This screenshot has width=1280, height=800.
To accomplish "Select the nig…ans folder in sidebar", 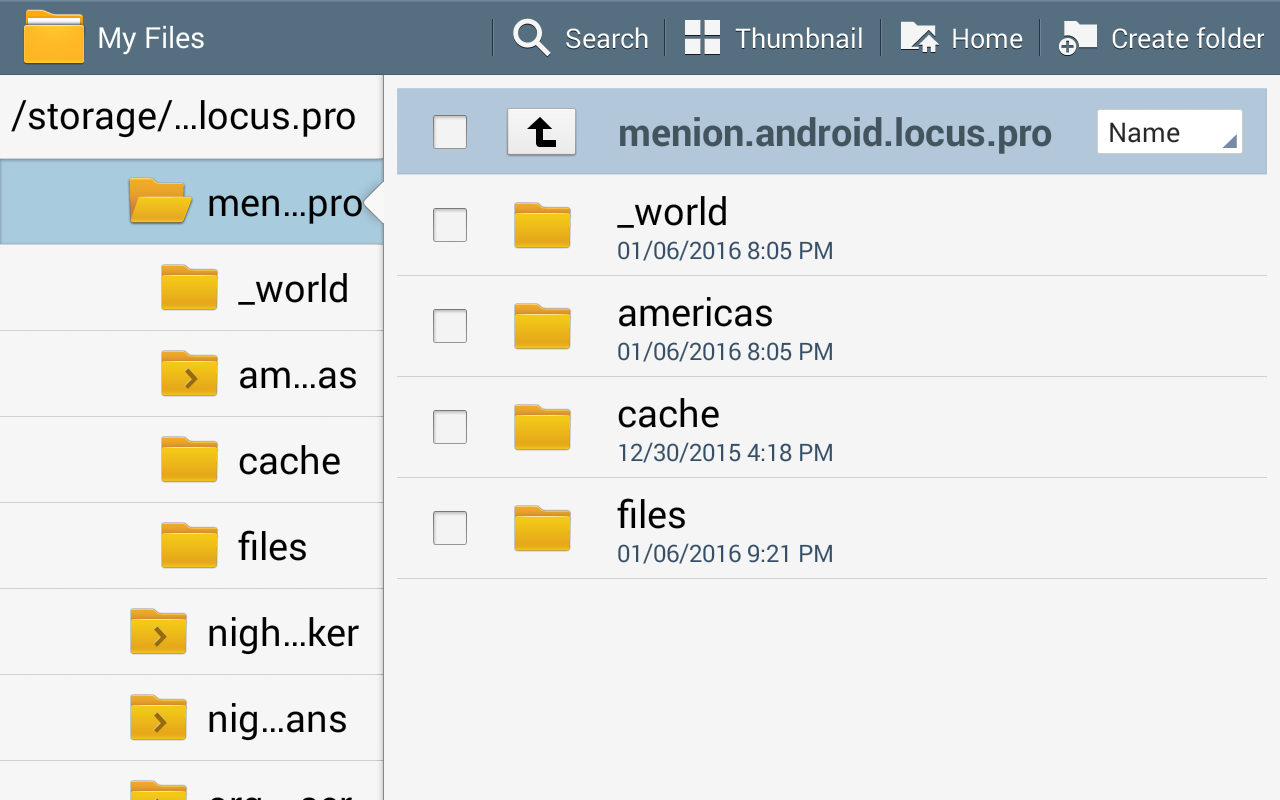I will pos(277,719).
